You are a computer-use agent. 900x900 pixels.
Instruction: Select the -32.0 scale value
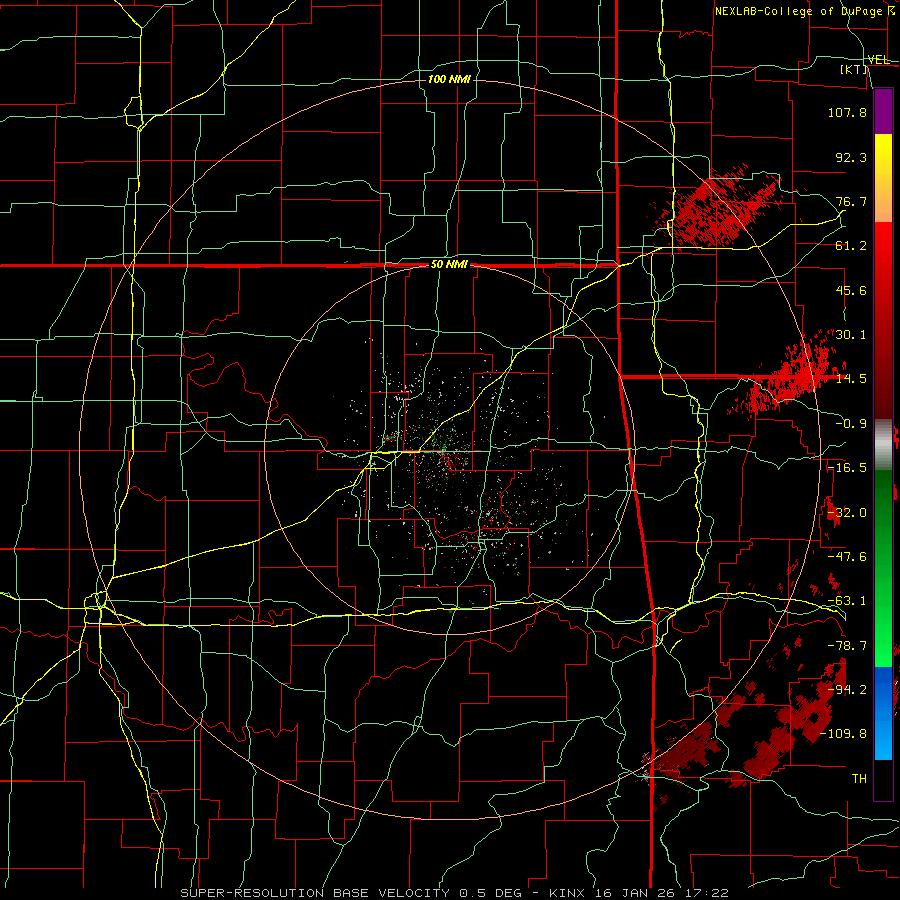[847, 513]
